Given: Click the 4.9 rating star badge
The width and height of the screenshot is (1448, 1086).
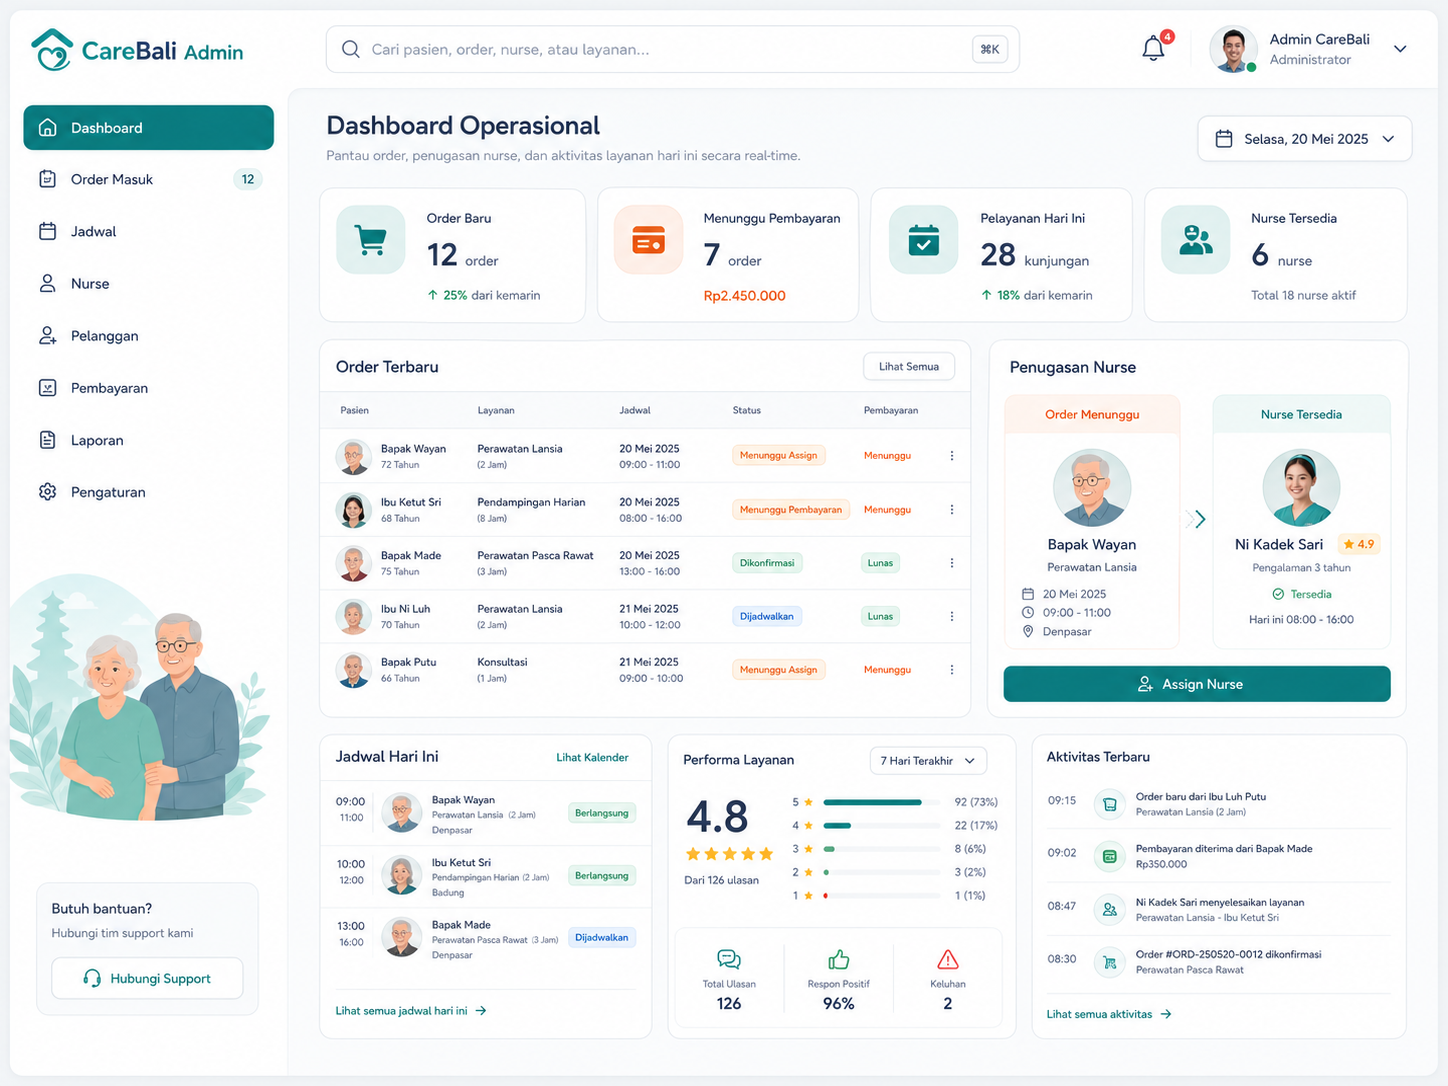Looking at the screenshot, I should [x=1359, y=544].
